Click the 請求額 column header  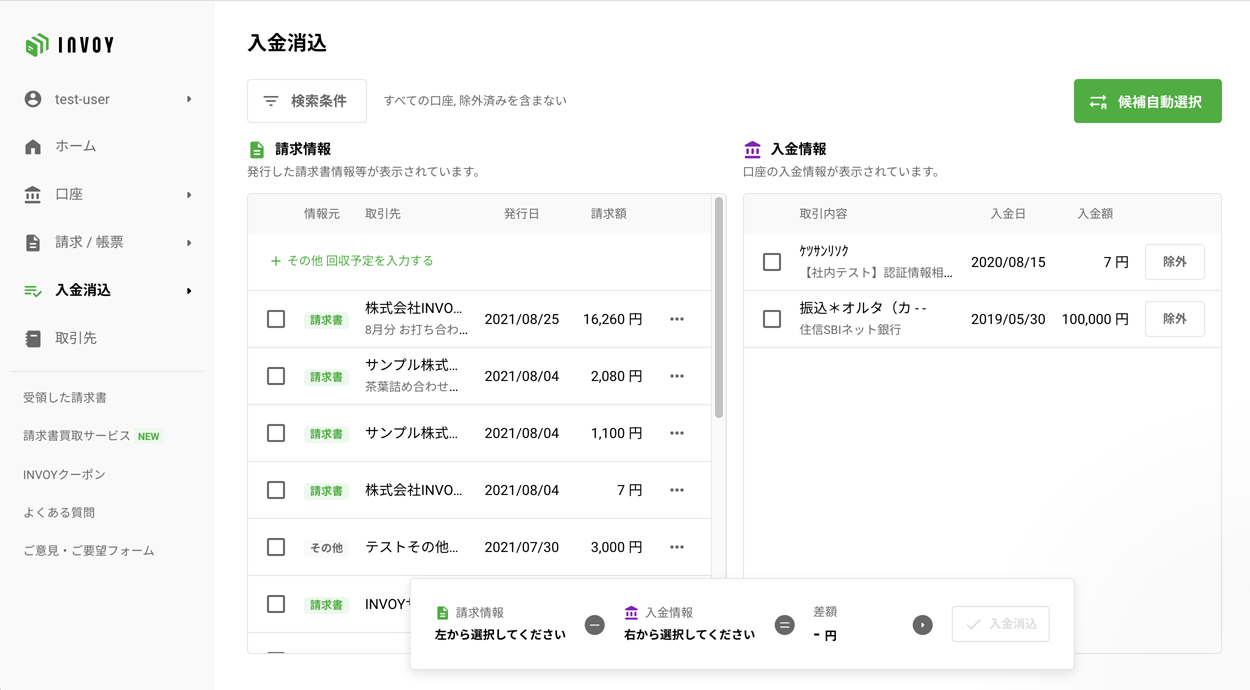pos(609,214)
